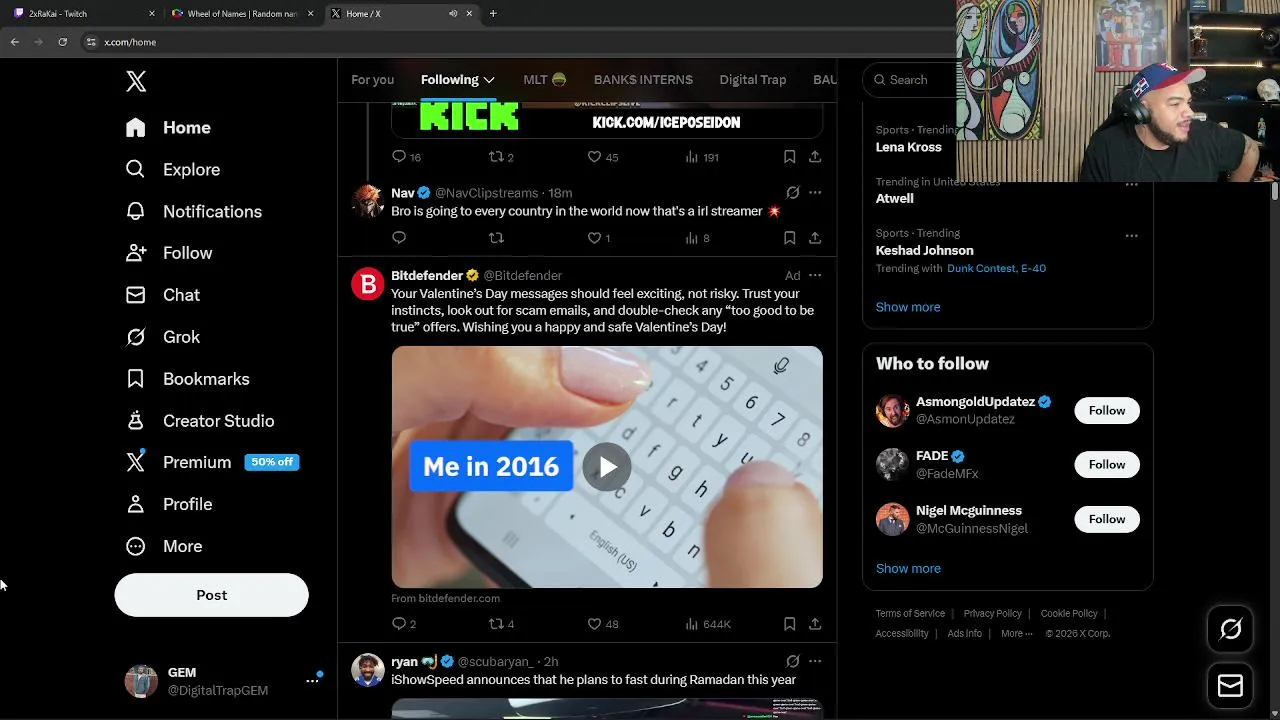Viewport: 1280px width, 720px height.
Task: Follow AsmongoldUpdatez
Action: 1107,411
